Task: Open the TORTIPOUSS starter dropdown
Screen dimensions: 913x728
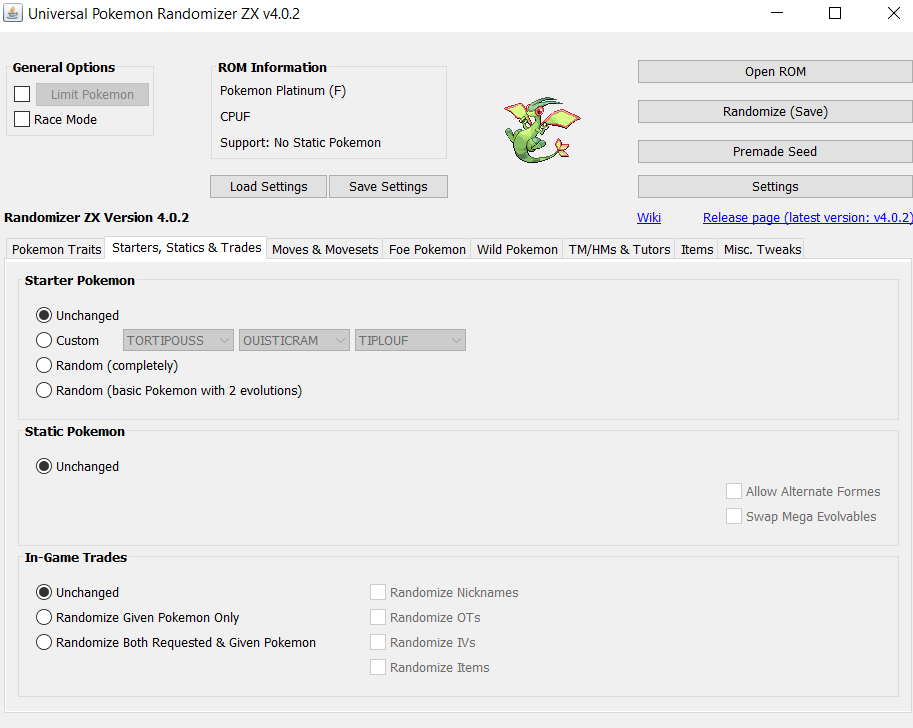Action: (178, 341)
